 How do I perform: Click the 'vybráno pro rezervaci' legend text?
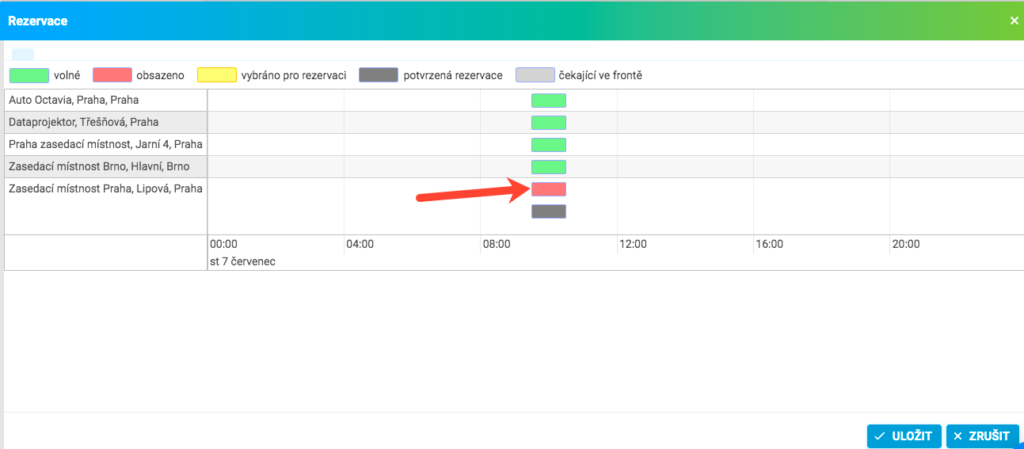click(293, 76)
